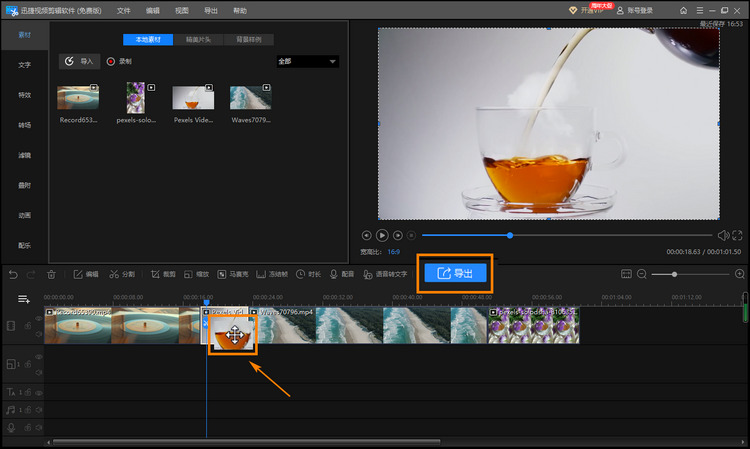750x449 pixels.
Task: Zoom in the timeline with plus magnifier
Action: coord(739,274)
